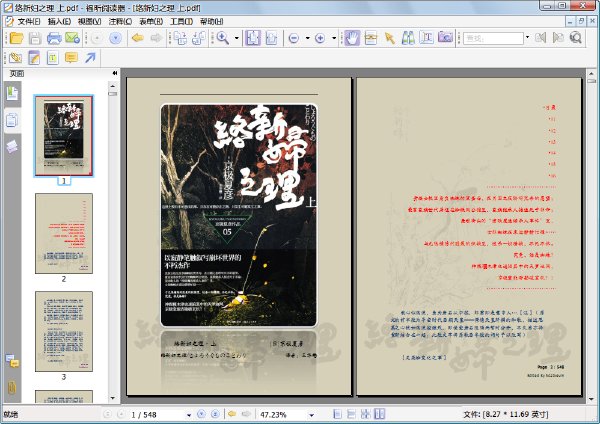Go to next page via toolbar down-arrow circle
The height and width of the screenshot is (424, 600).
click(115, 38)
